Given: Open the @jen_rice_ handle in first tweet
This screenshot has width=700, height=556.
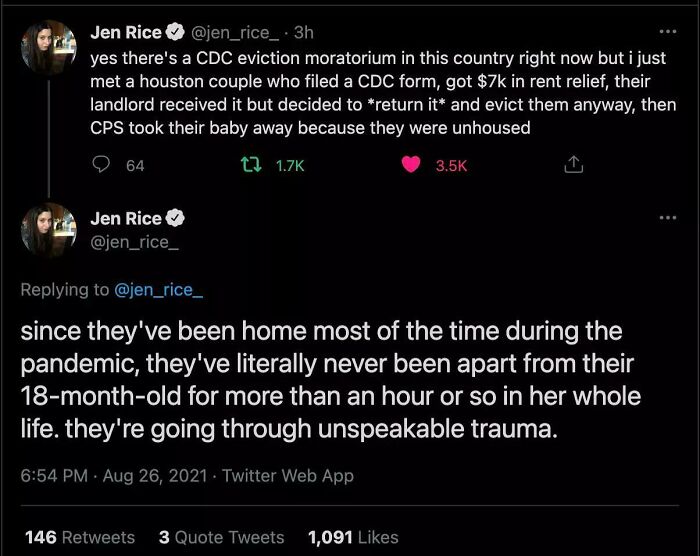Looking at the screenshot, I should [224, 33].
